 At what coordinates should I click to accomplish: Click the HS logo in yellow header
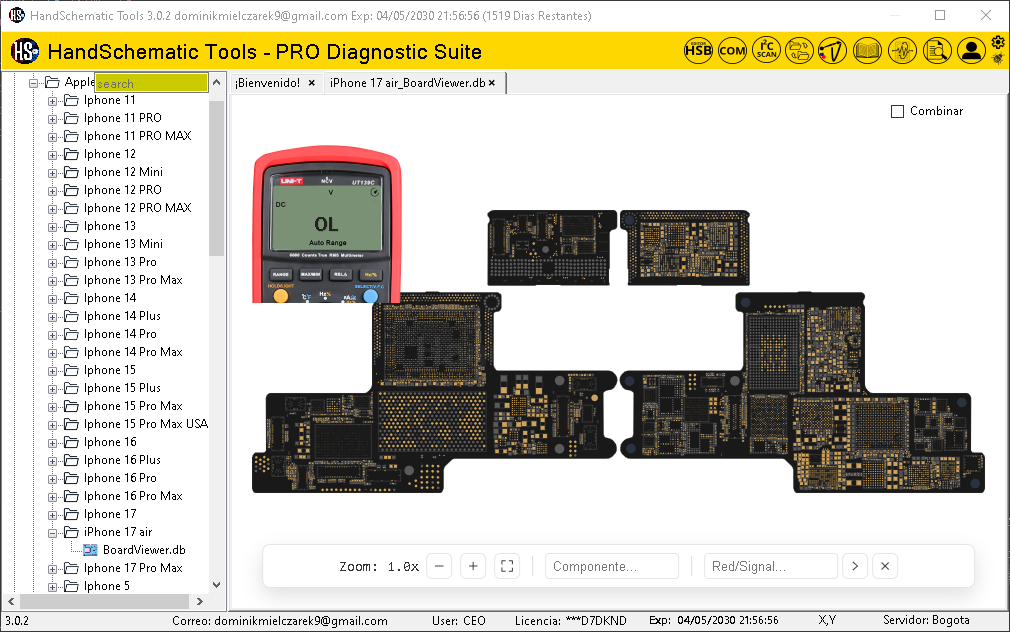tap(25, 51)
